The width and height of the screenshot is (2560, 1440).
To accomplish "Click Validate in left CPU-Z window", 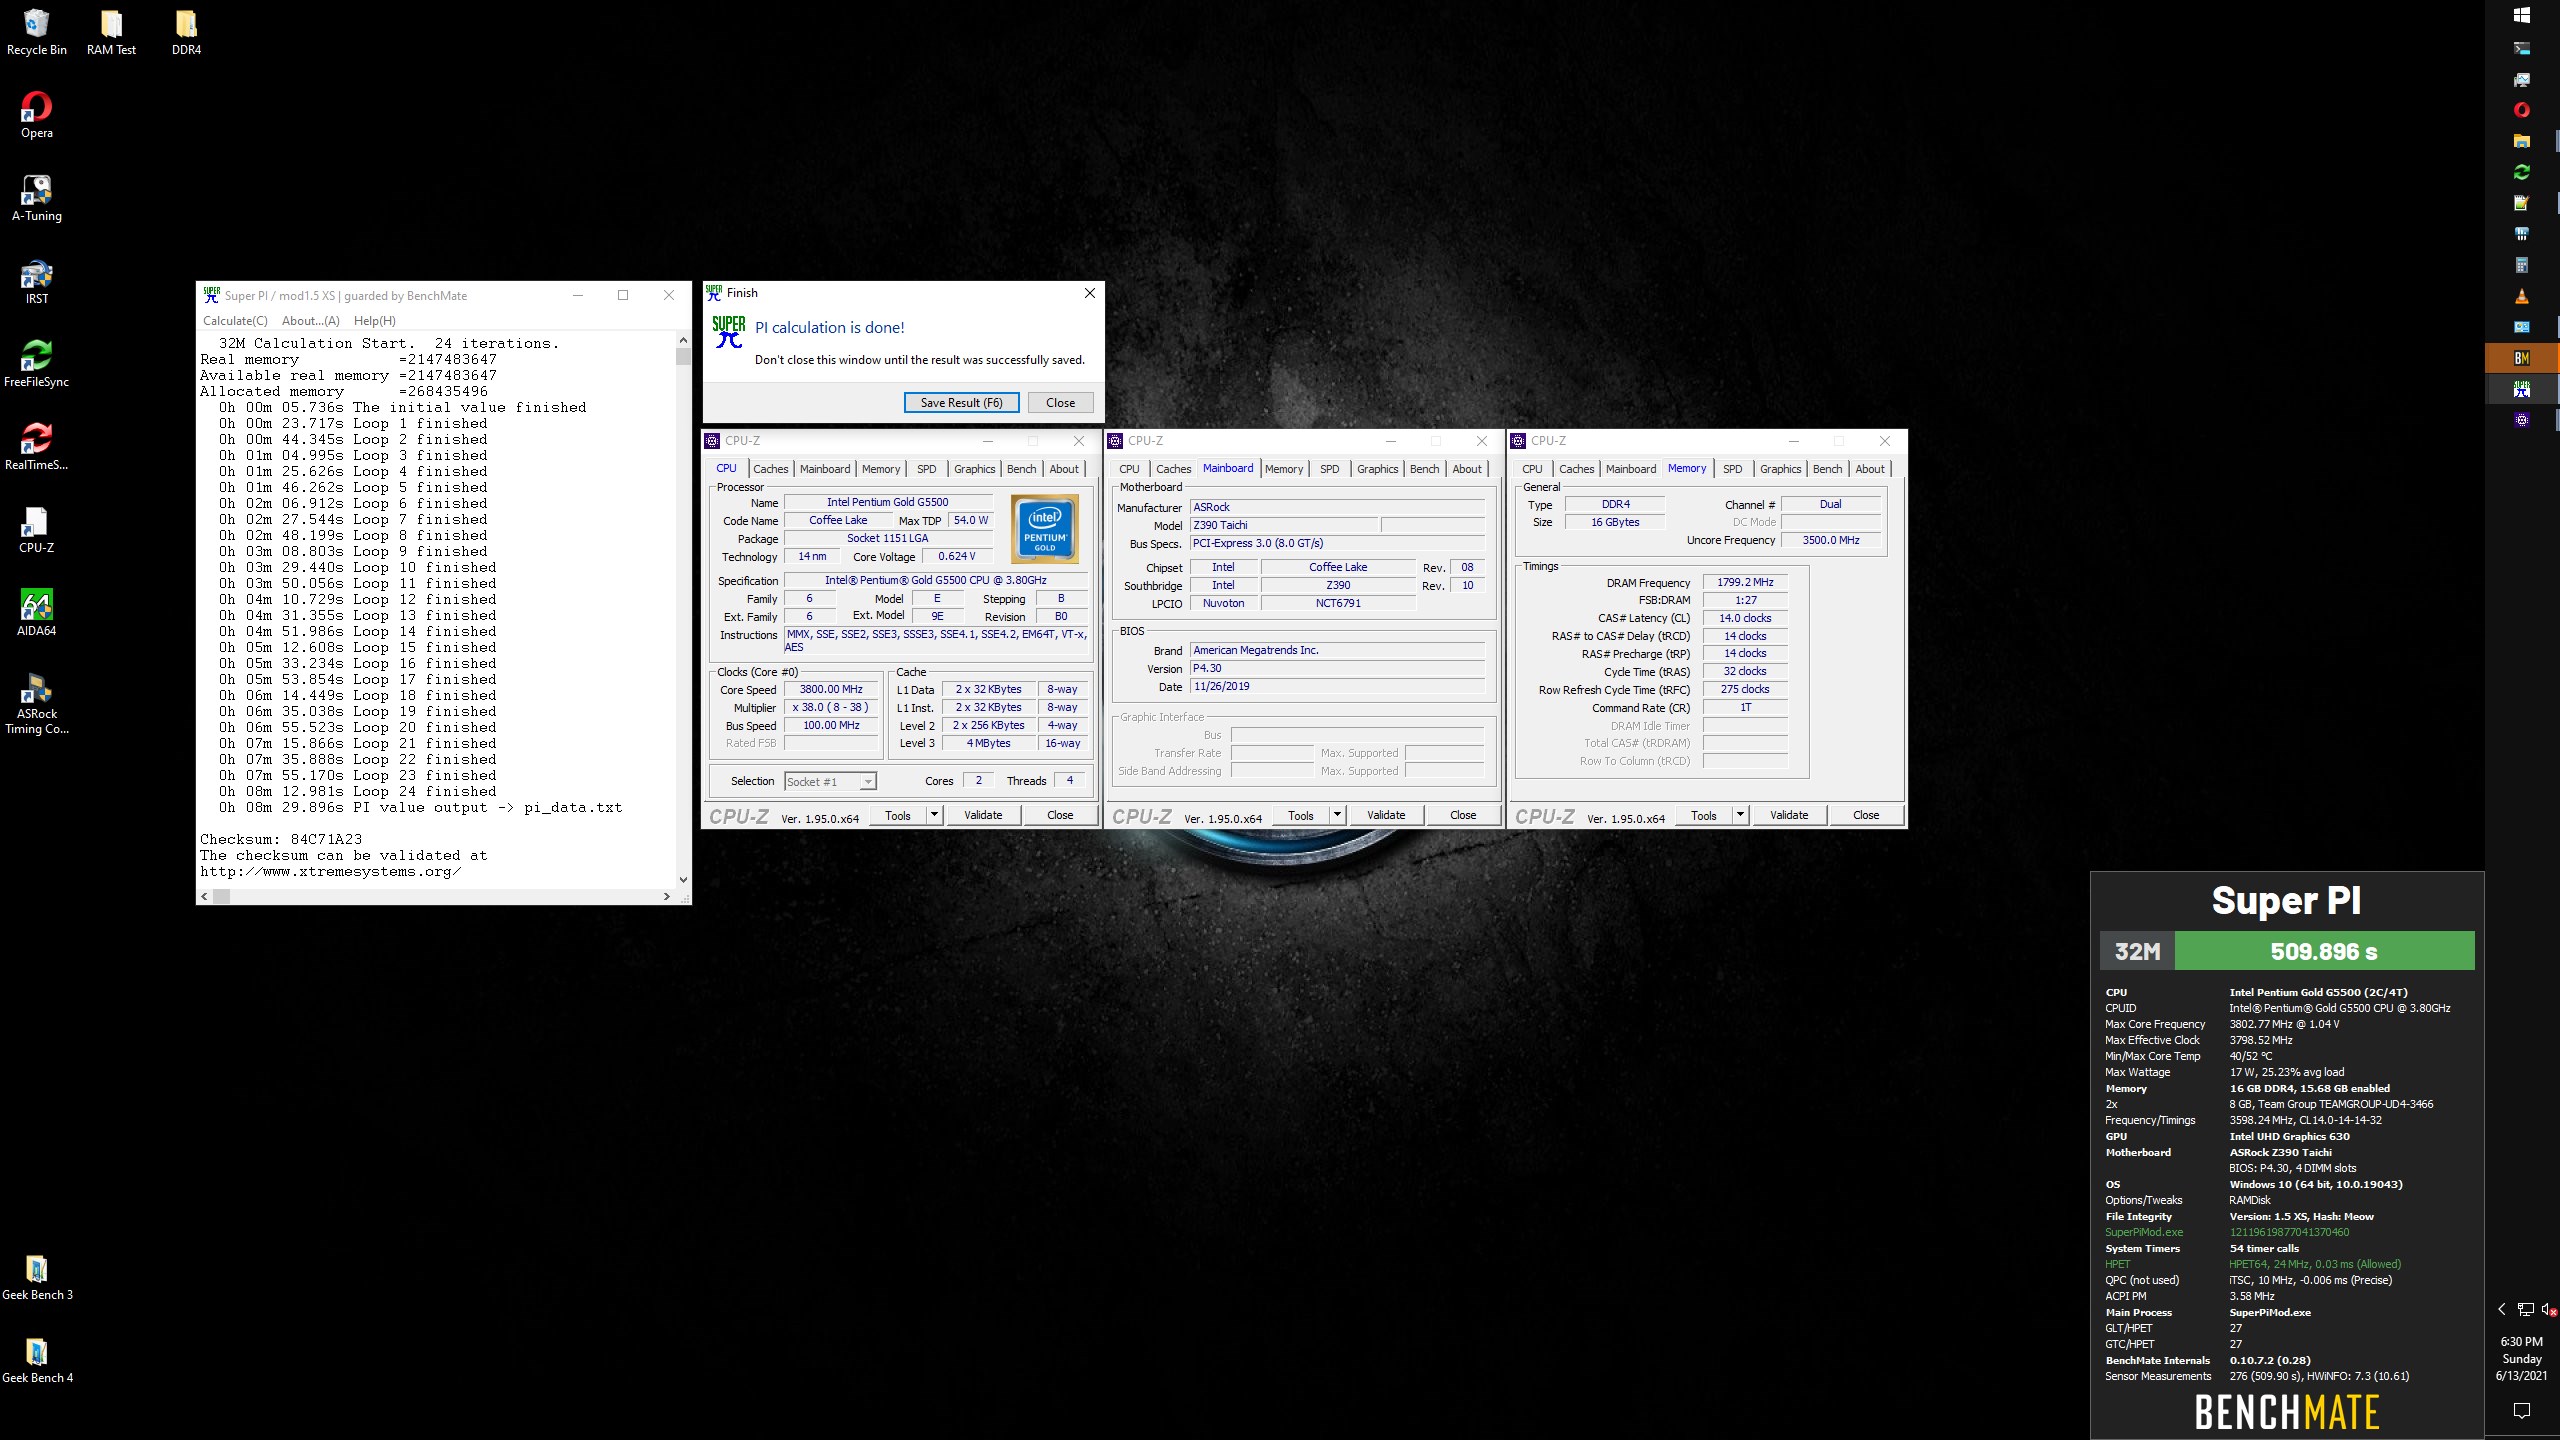I will [983, 815].
